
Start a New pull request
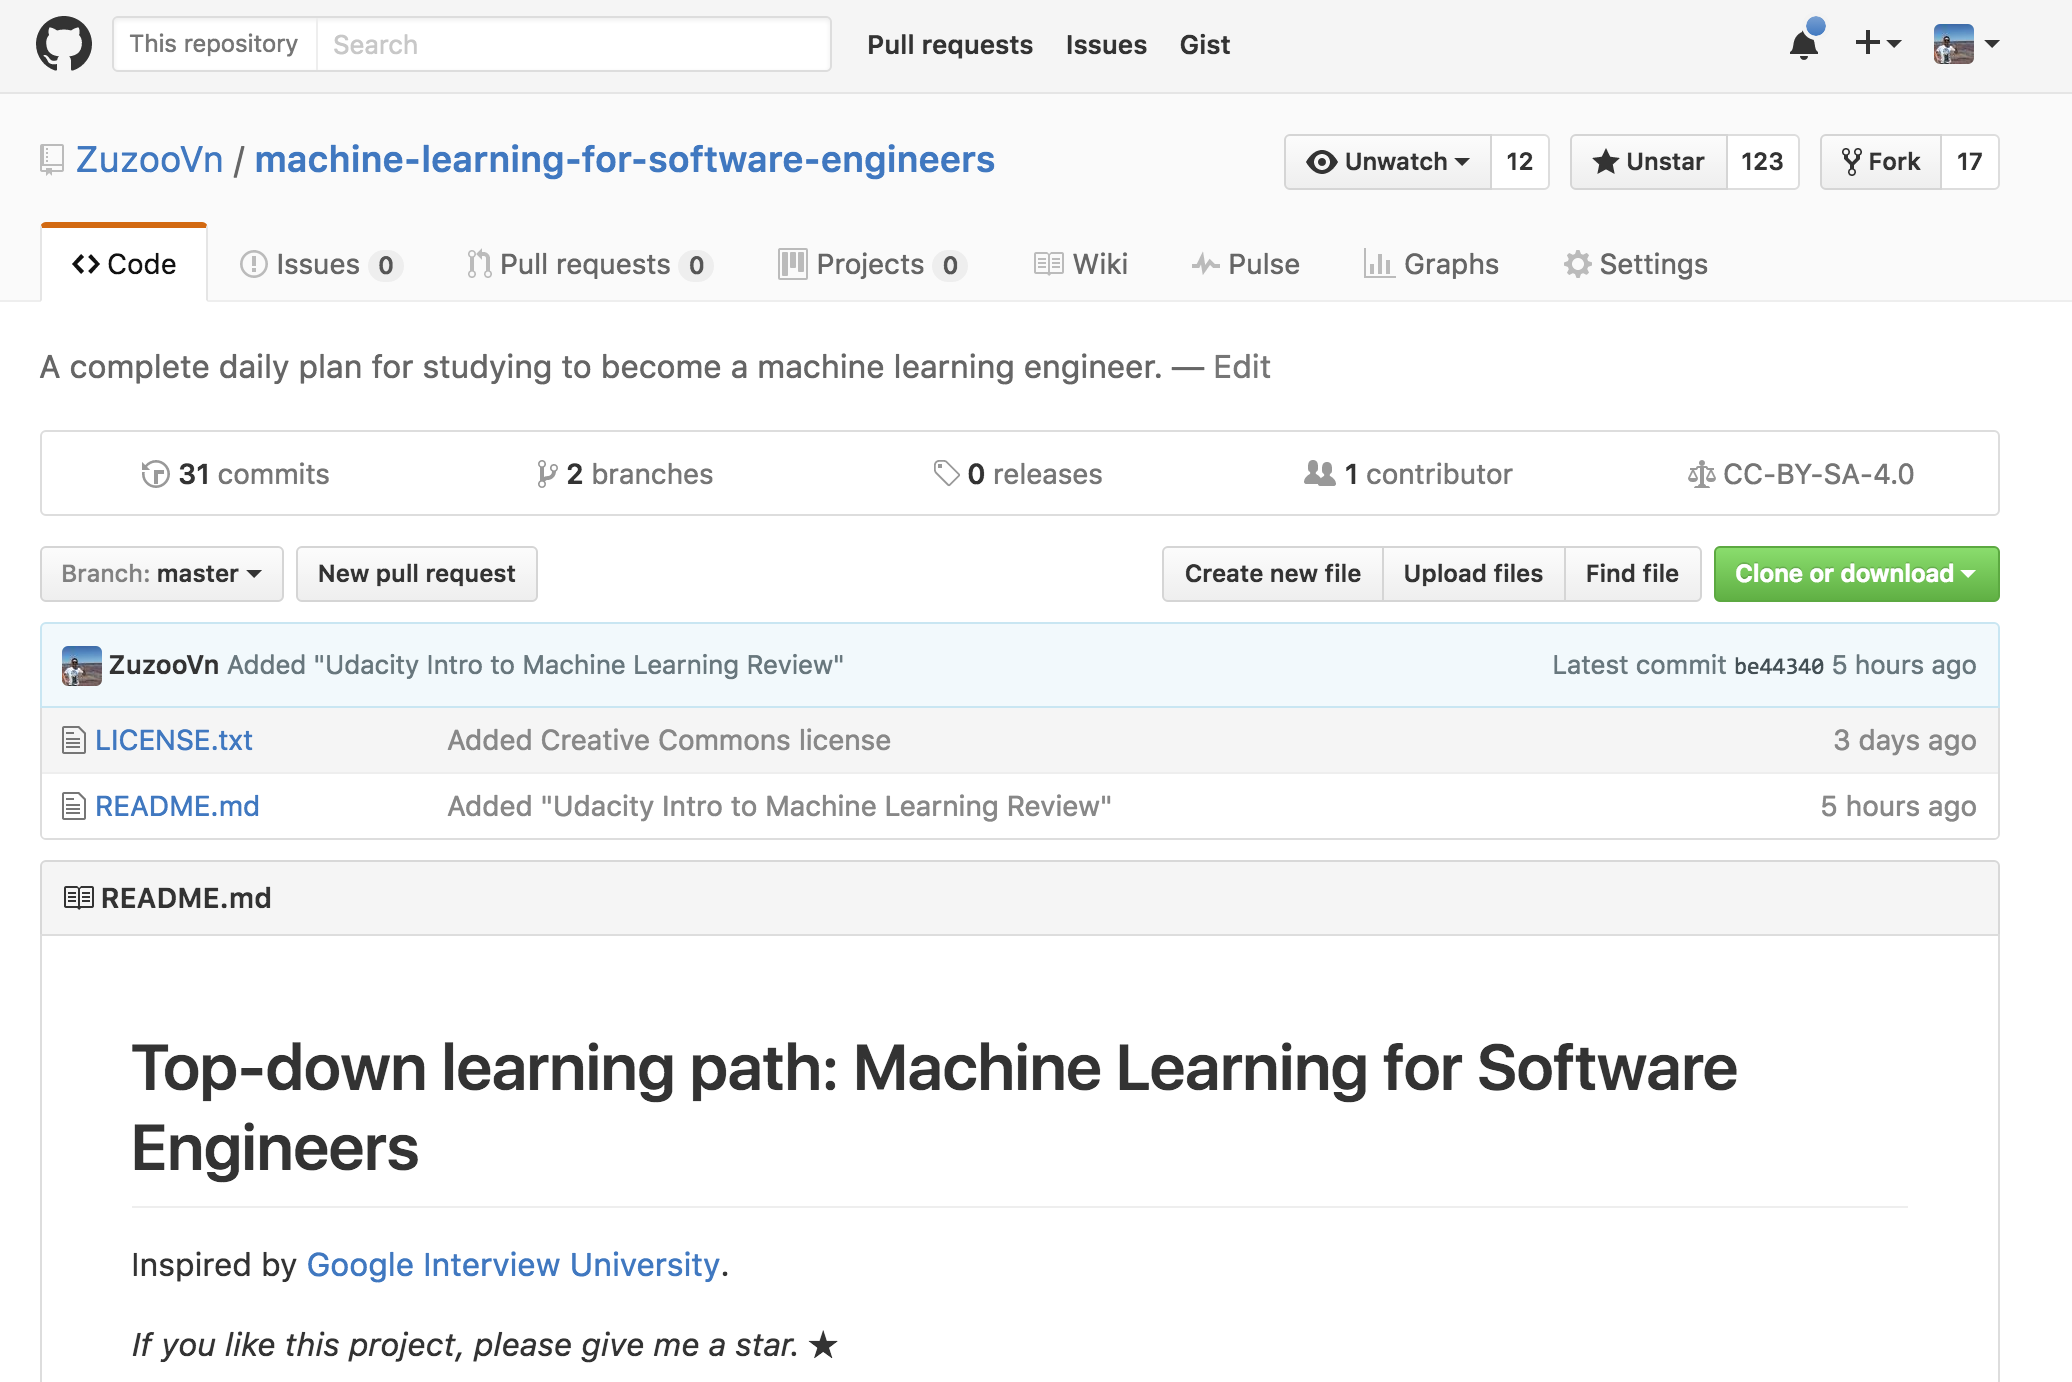pyautogui.click(x=416, y=573)
